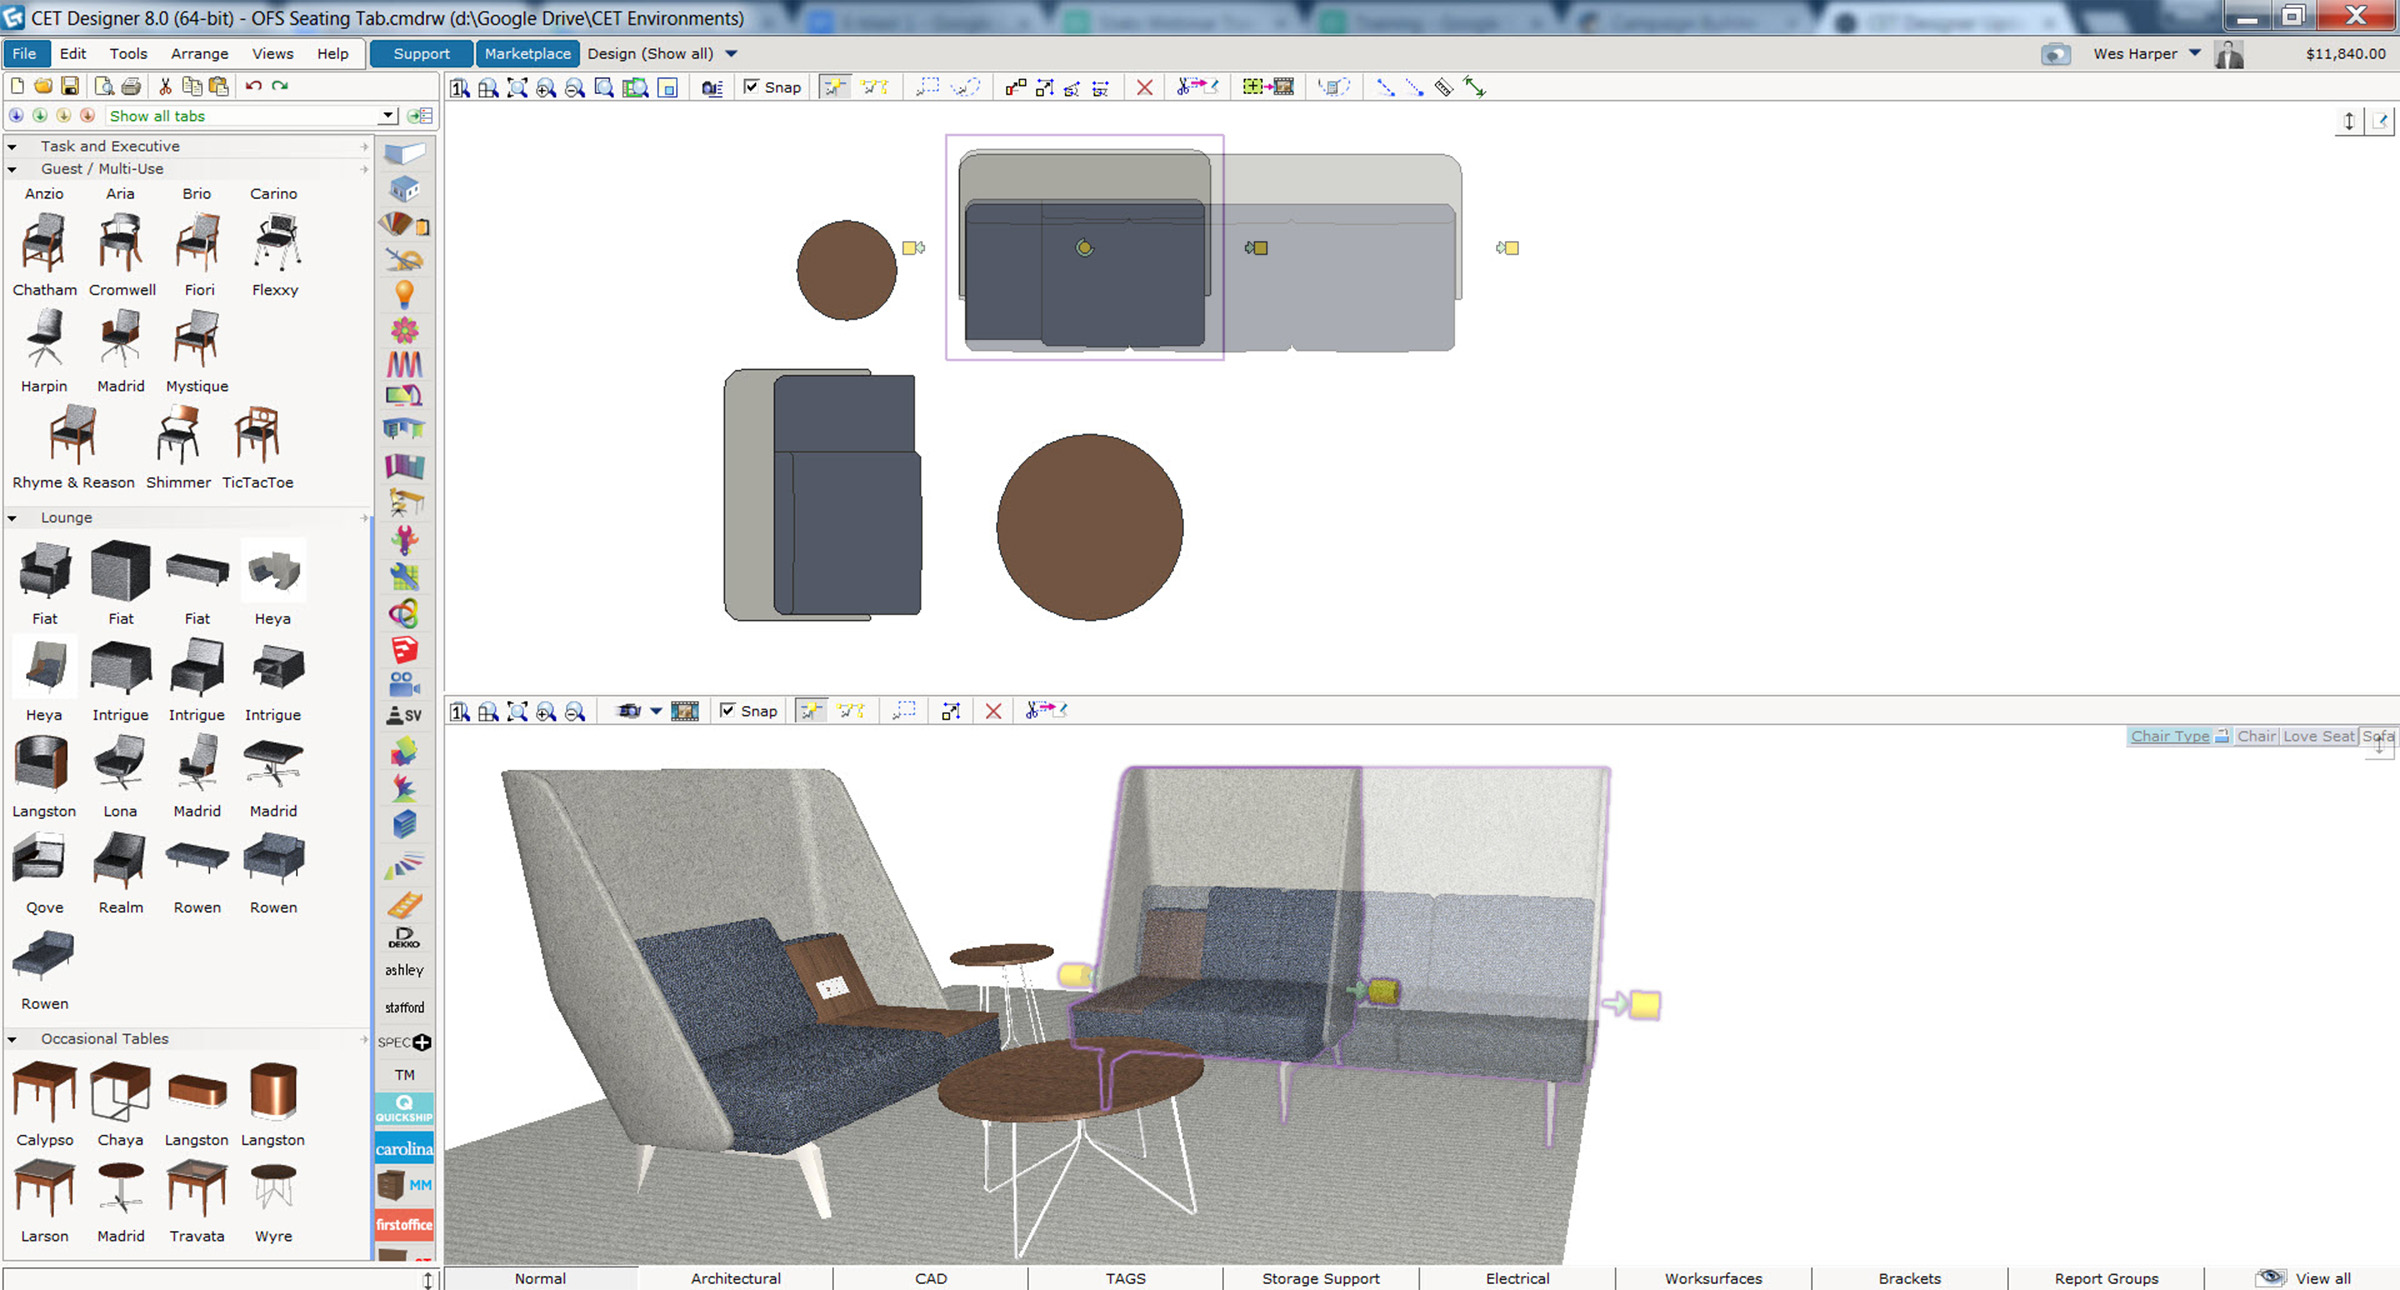Click the Support button
Image resolution: width=2400 pixels, height=1290 pixels.
[x=421, y=54]
